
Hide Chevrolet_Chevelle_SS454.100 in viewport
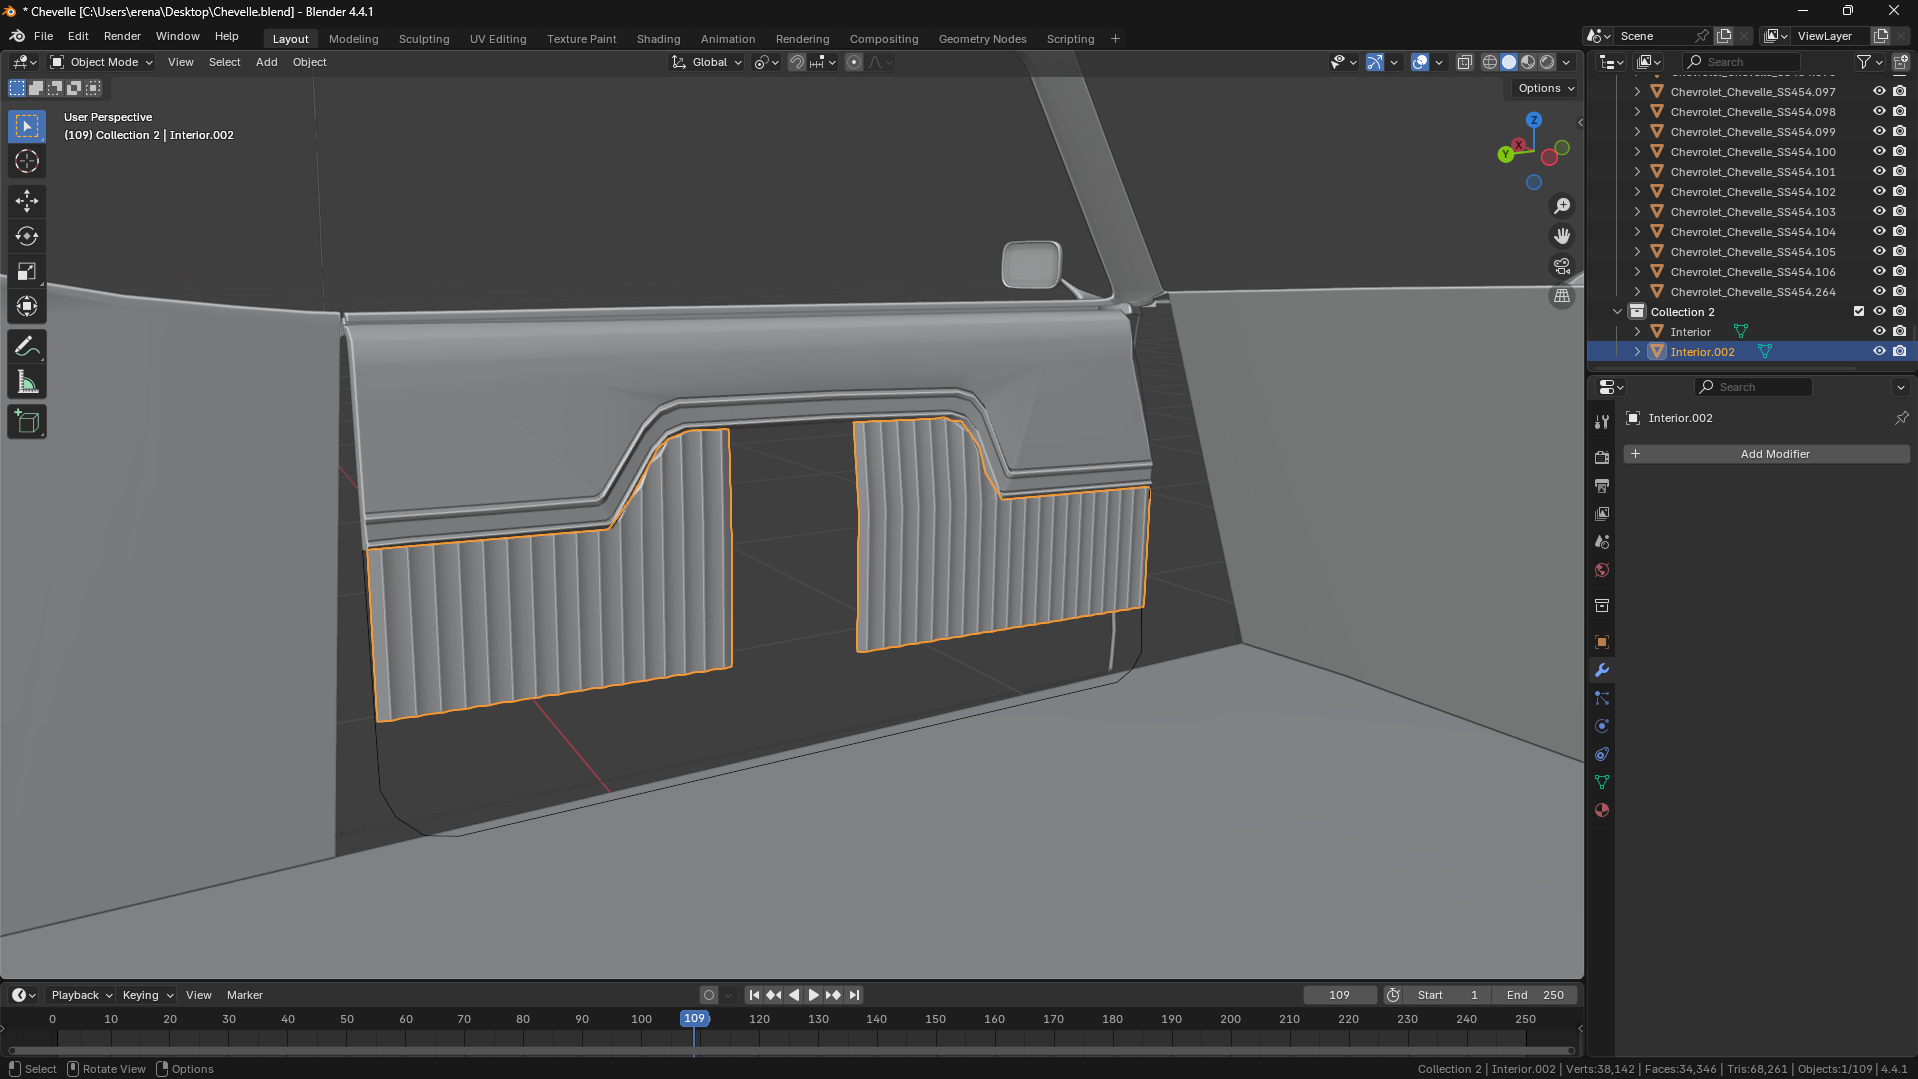coord(1879,152)
